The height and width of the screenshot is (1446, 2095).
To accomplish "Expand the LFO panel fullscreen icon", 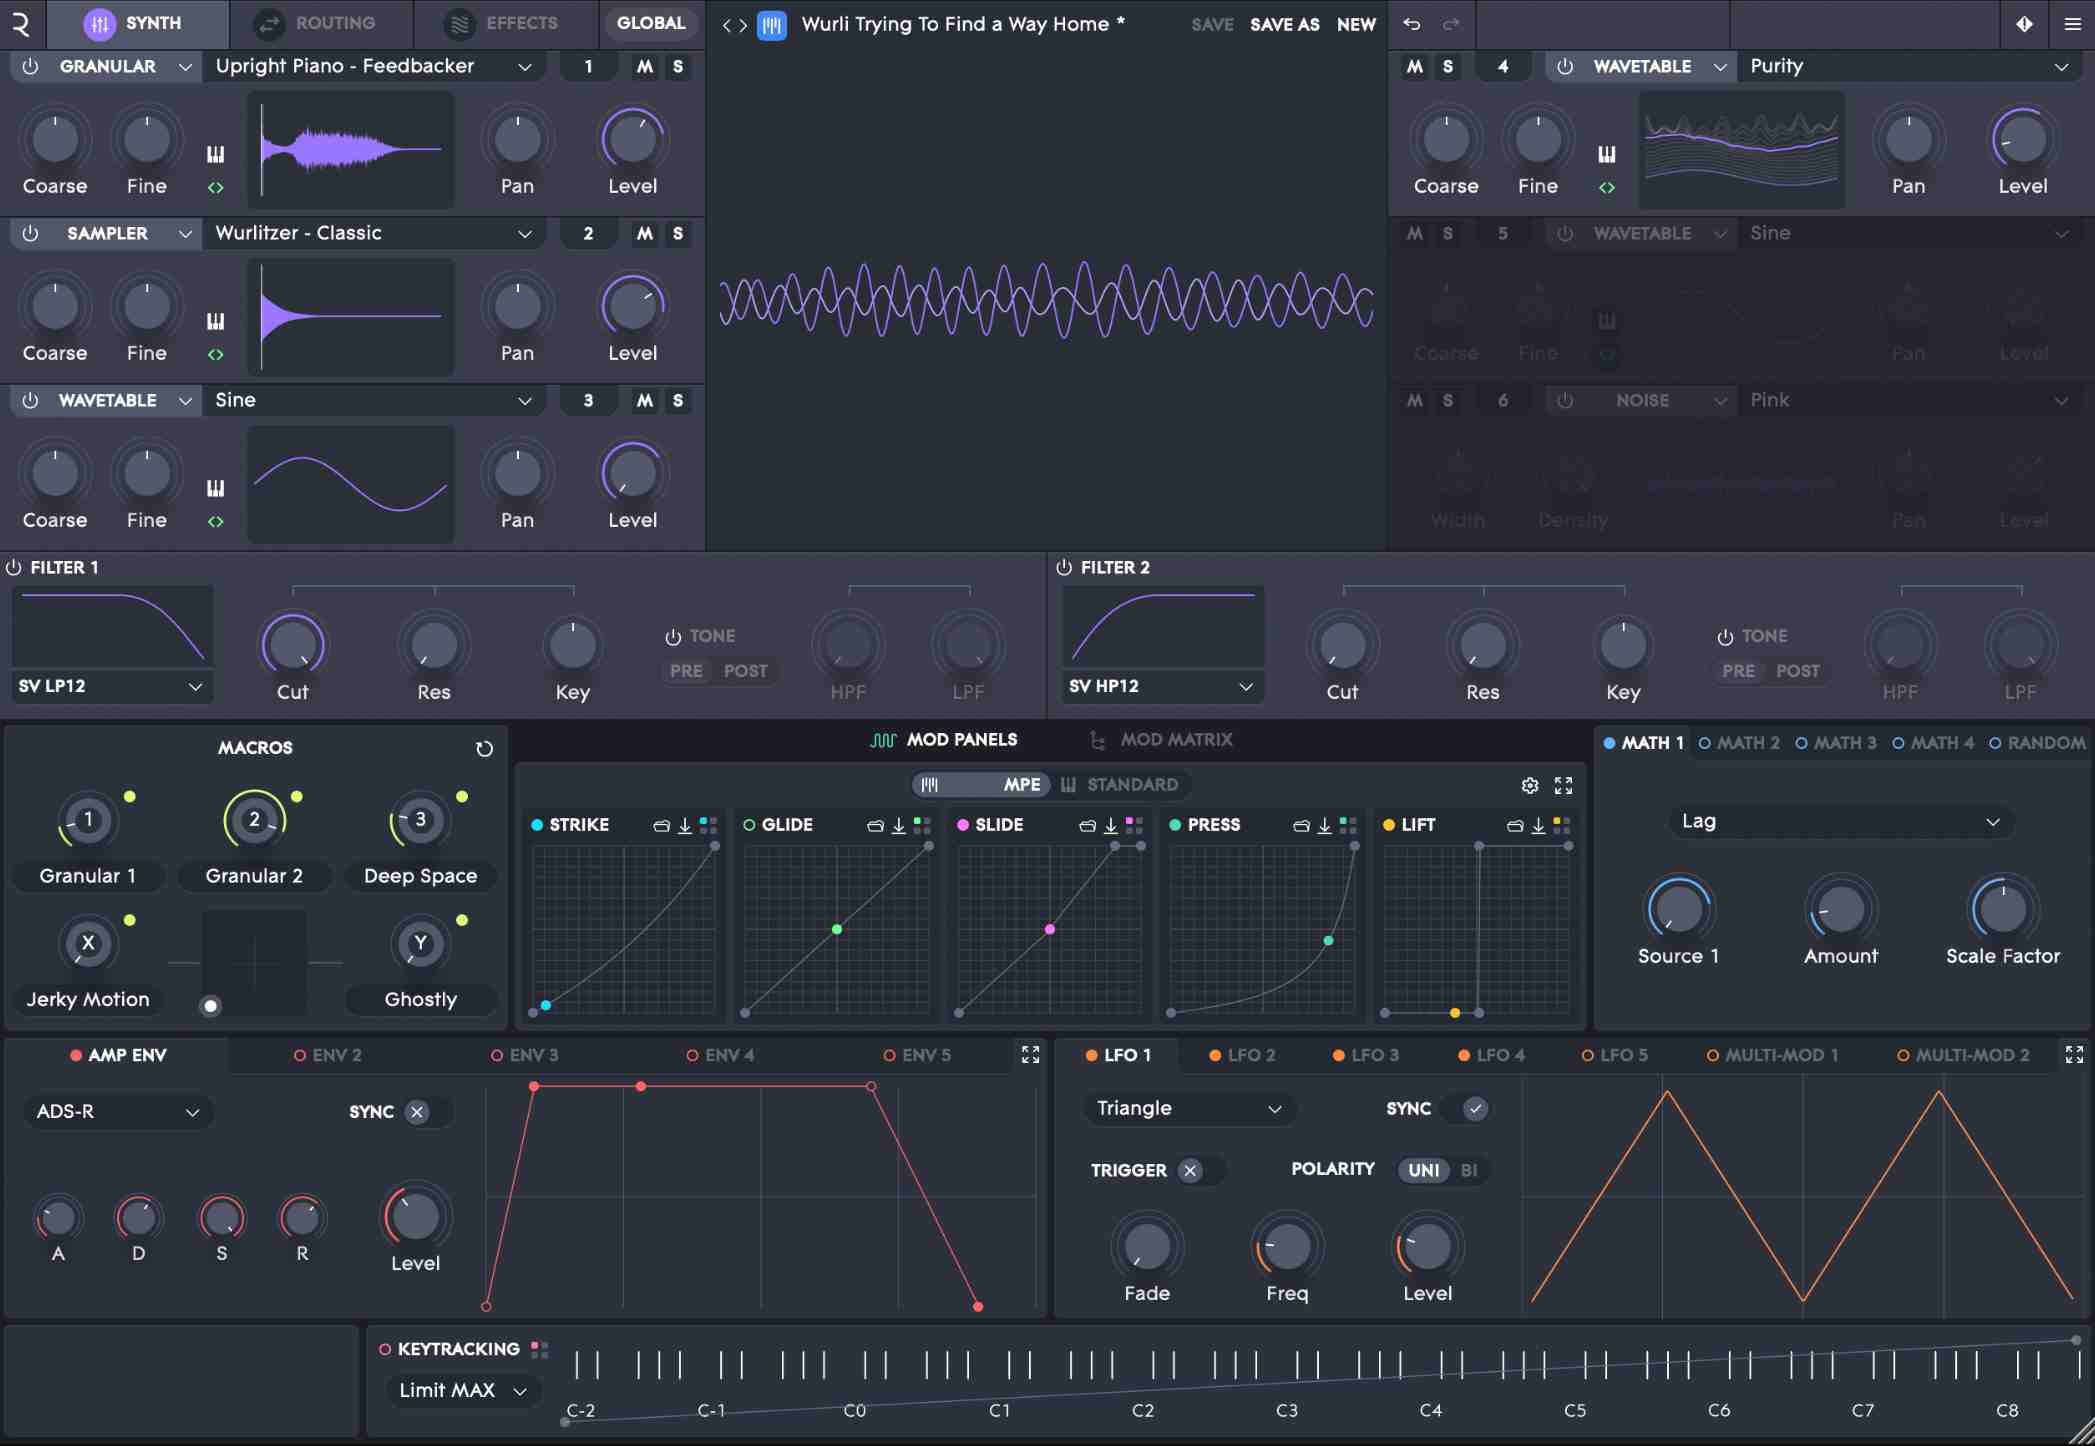I will pos(2074,1055).
